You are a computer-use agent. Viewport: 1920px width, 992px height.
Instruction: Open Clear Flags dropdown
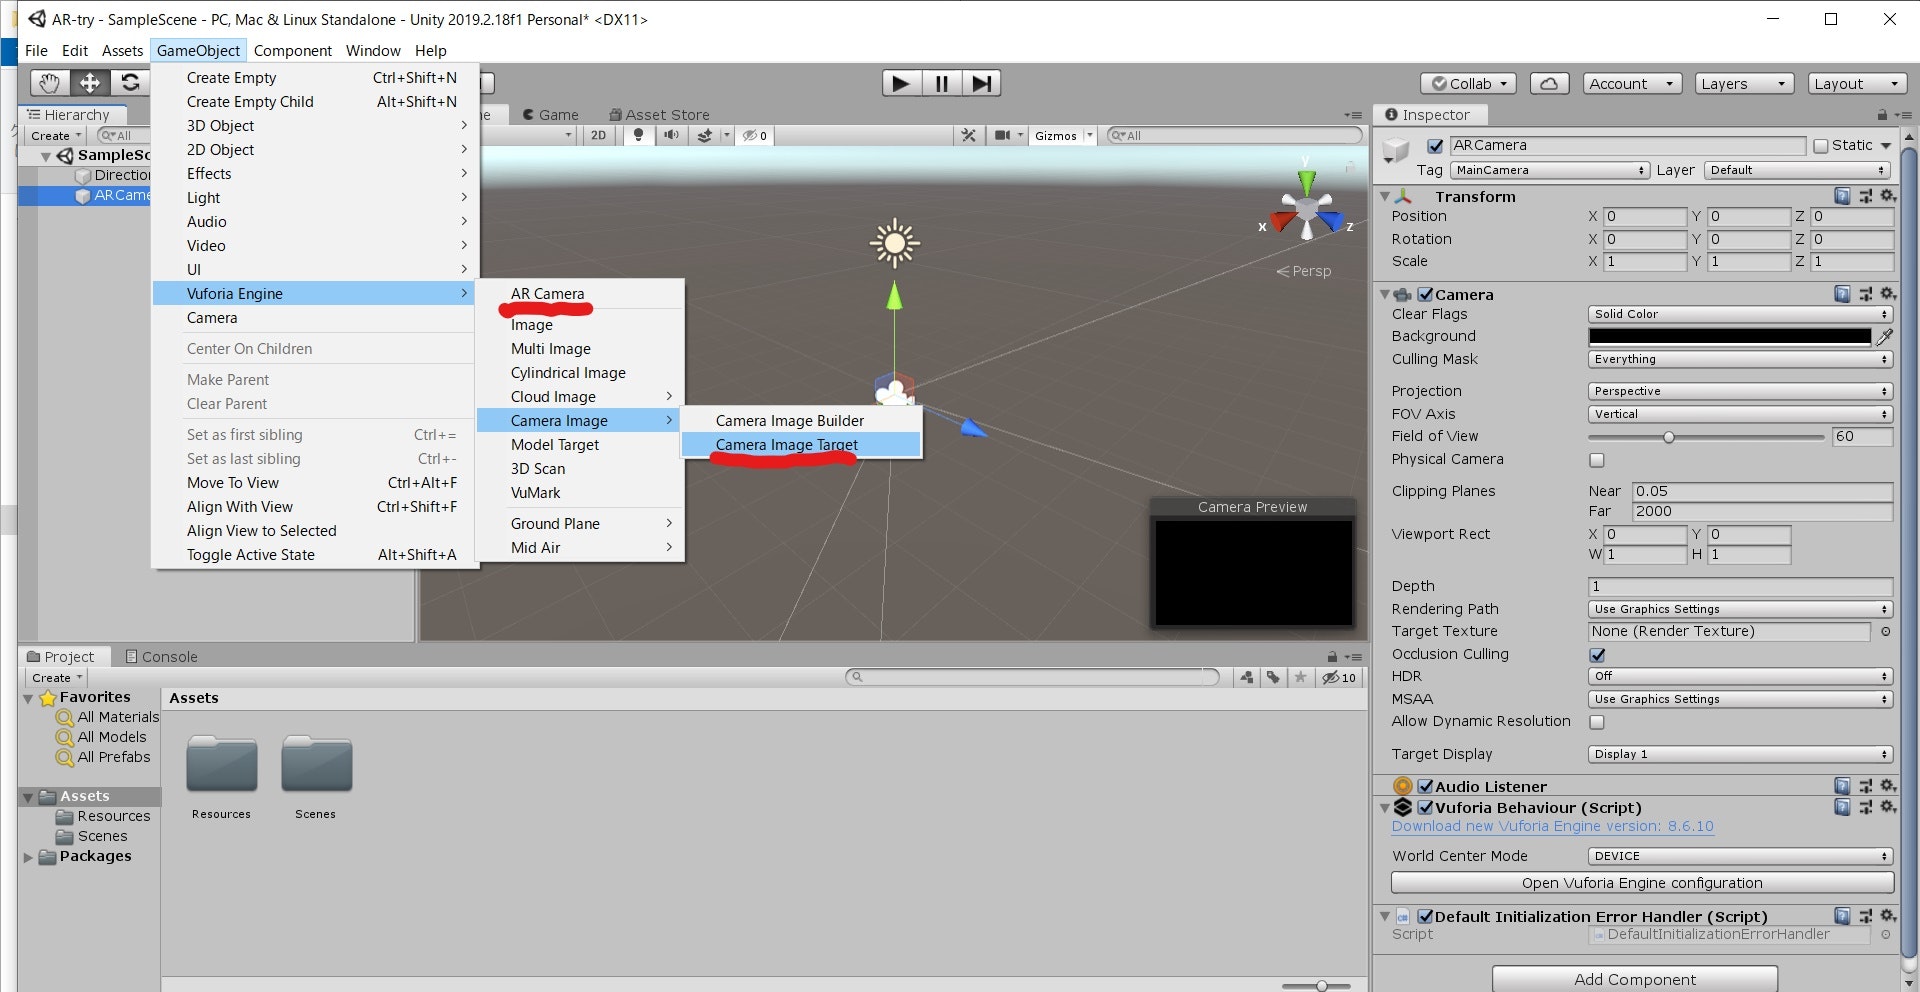(x=1740, y=314)
